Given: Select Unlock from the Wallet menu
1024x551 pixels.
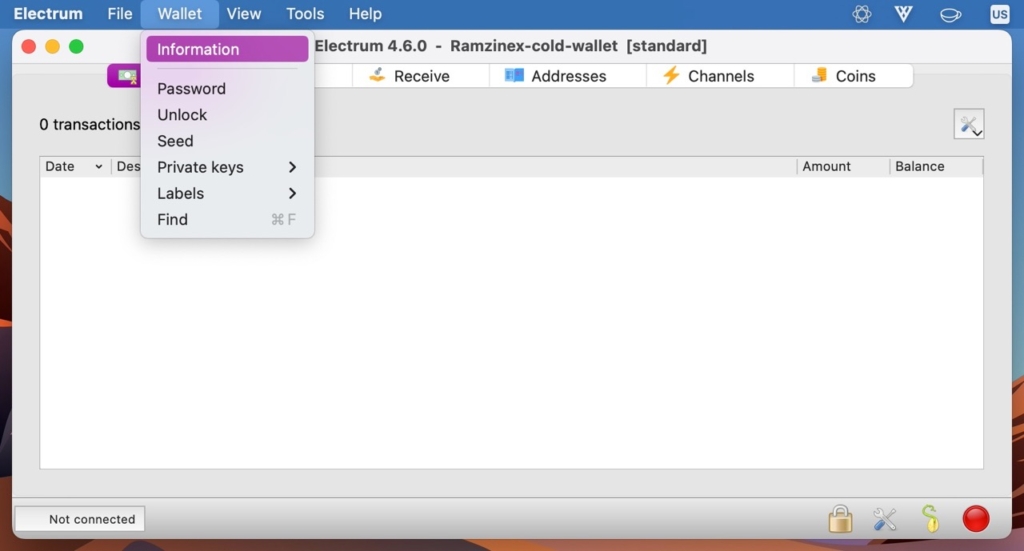Looking at the screenshot, I should point(227,115).
